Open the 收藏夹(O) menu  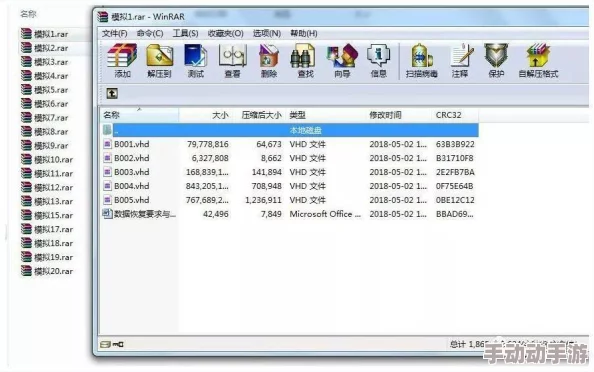pyautogui.click(x=225, y=33)
